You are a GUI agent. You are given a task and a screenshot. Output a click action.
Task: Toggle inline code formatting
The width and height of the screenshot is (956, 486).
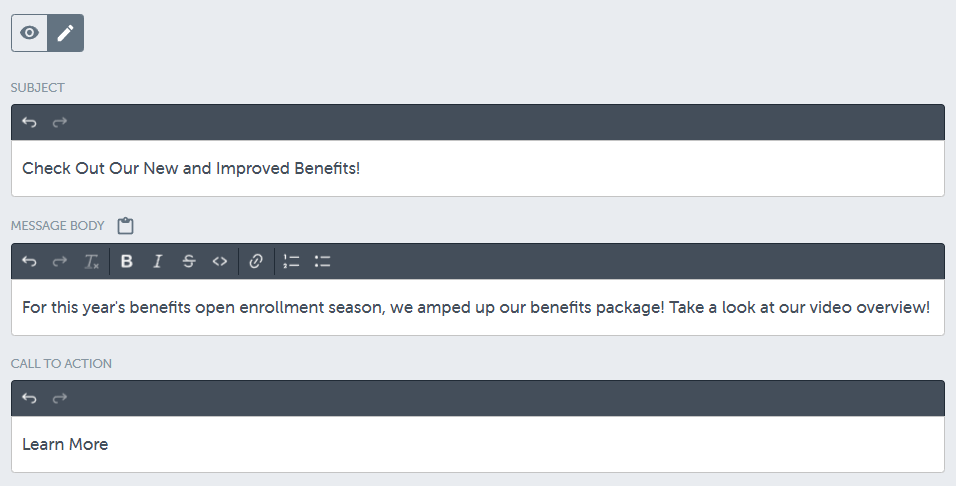point(219,261)
